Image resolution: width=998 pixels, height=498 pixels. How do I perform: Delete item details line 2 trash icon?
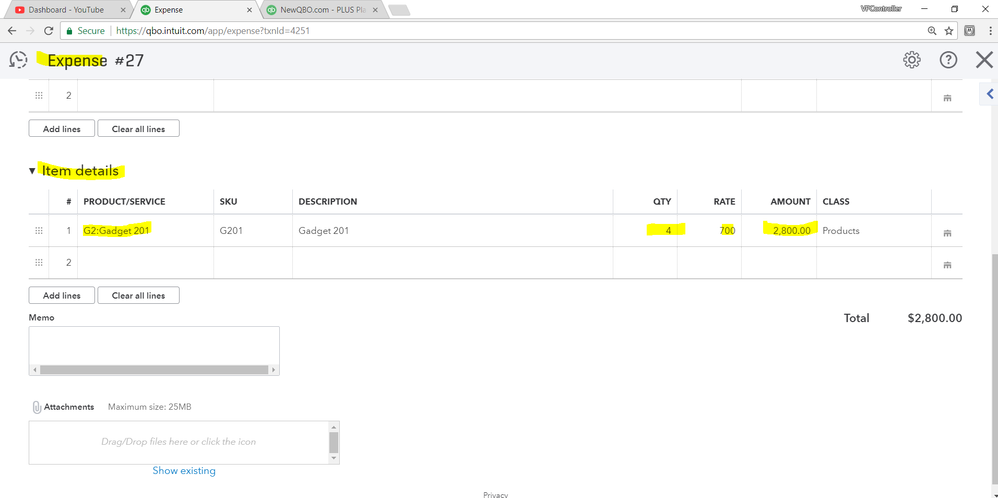click(x=947, y=265)
